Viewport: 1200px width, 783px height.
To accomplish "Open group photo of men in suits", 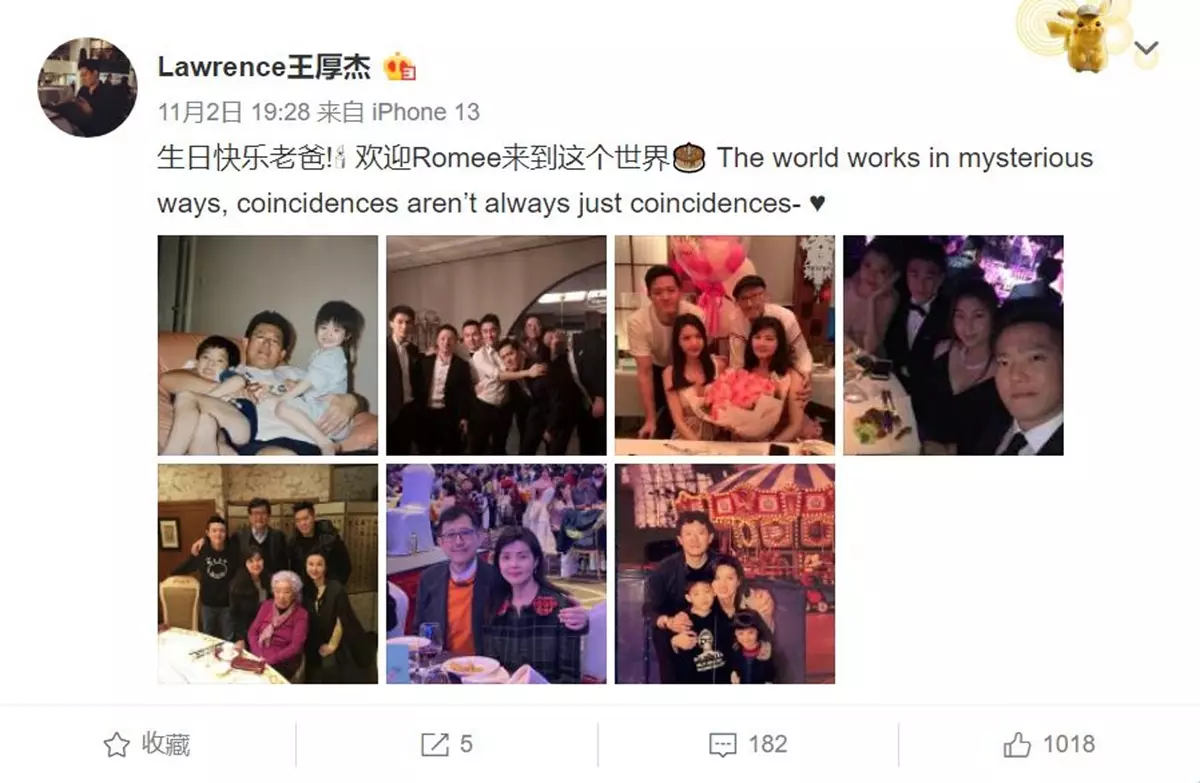I will tap(496, 345).
